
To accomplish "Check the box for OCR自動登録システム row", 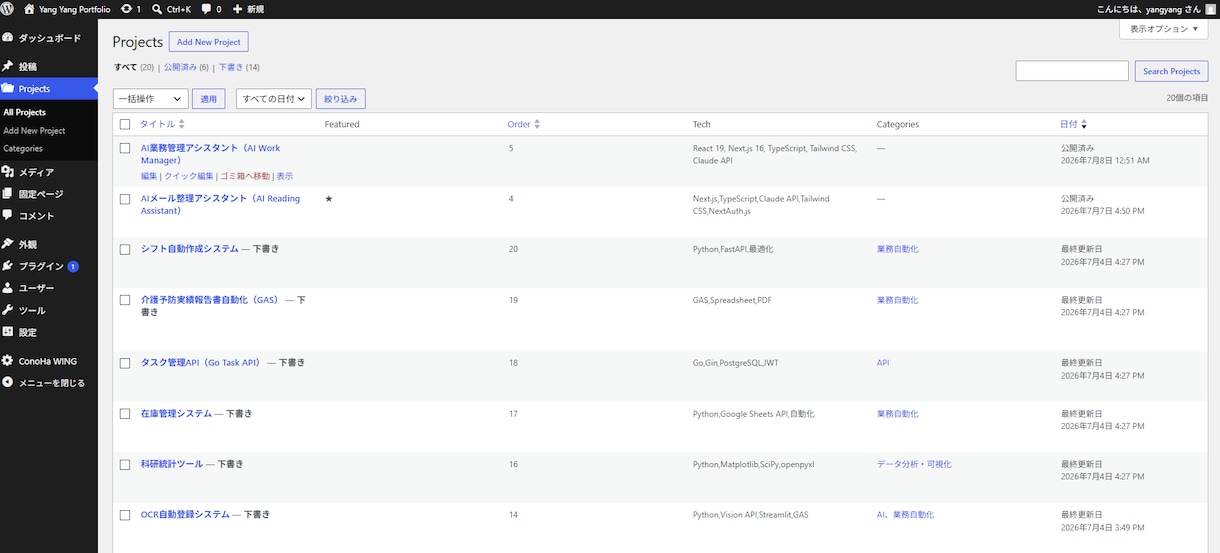I will [x=125, y=515].
